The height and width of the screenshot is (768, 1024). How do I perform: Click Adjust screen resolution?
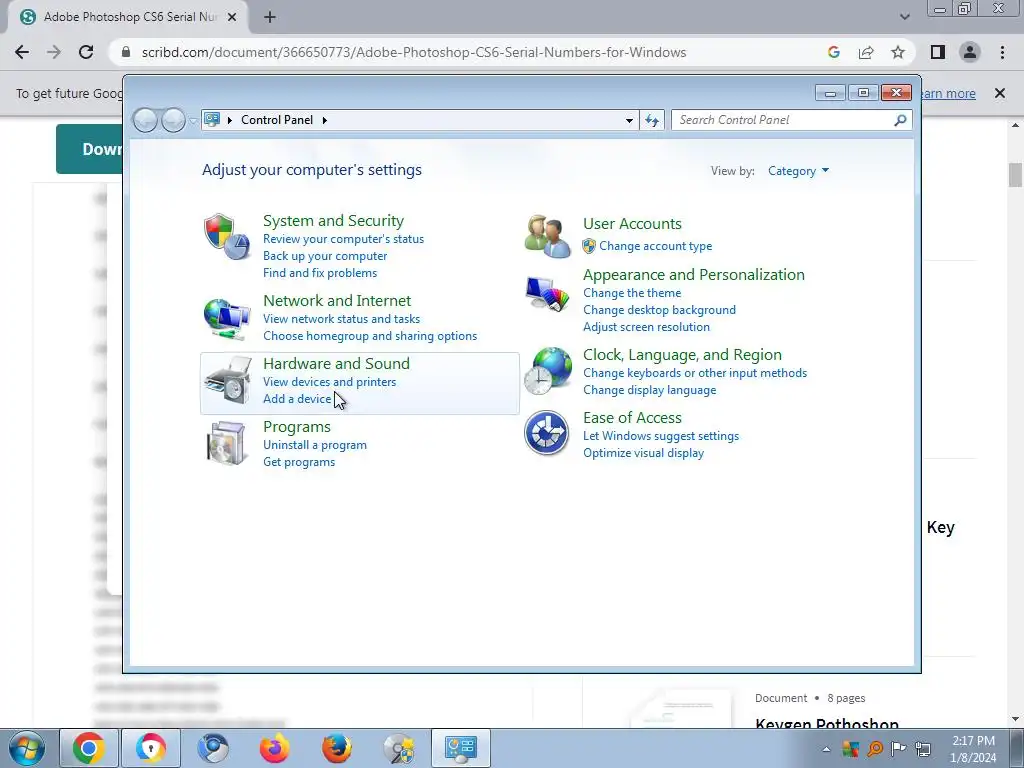[x=647, y=327]
